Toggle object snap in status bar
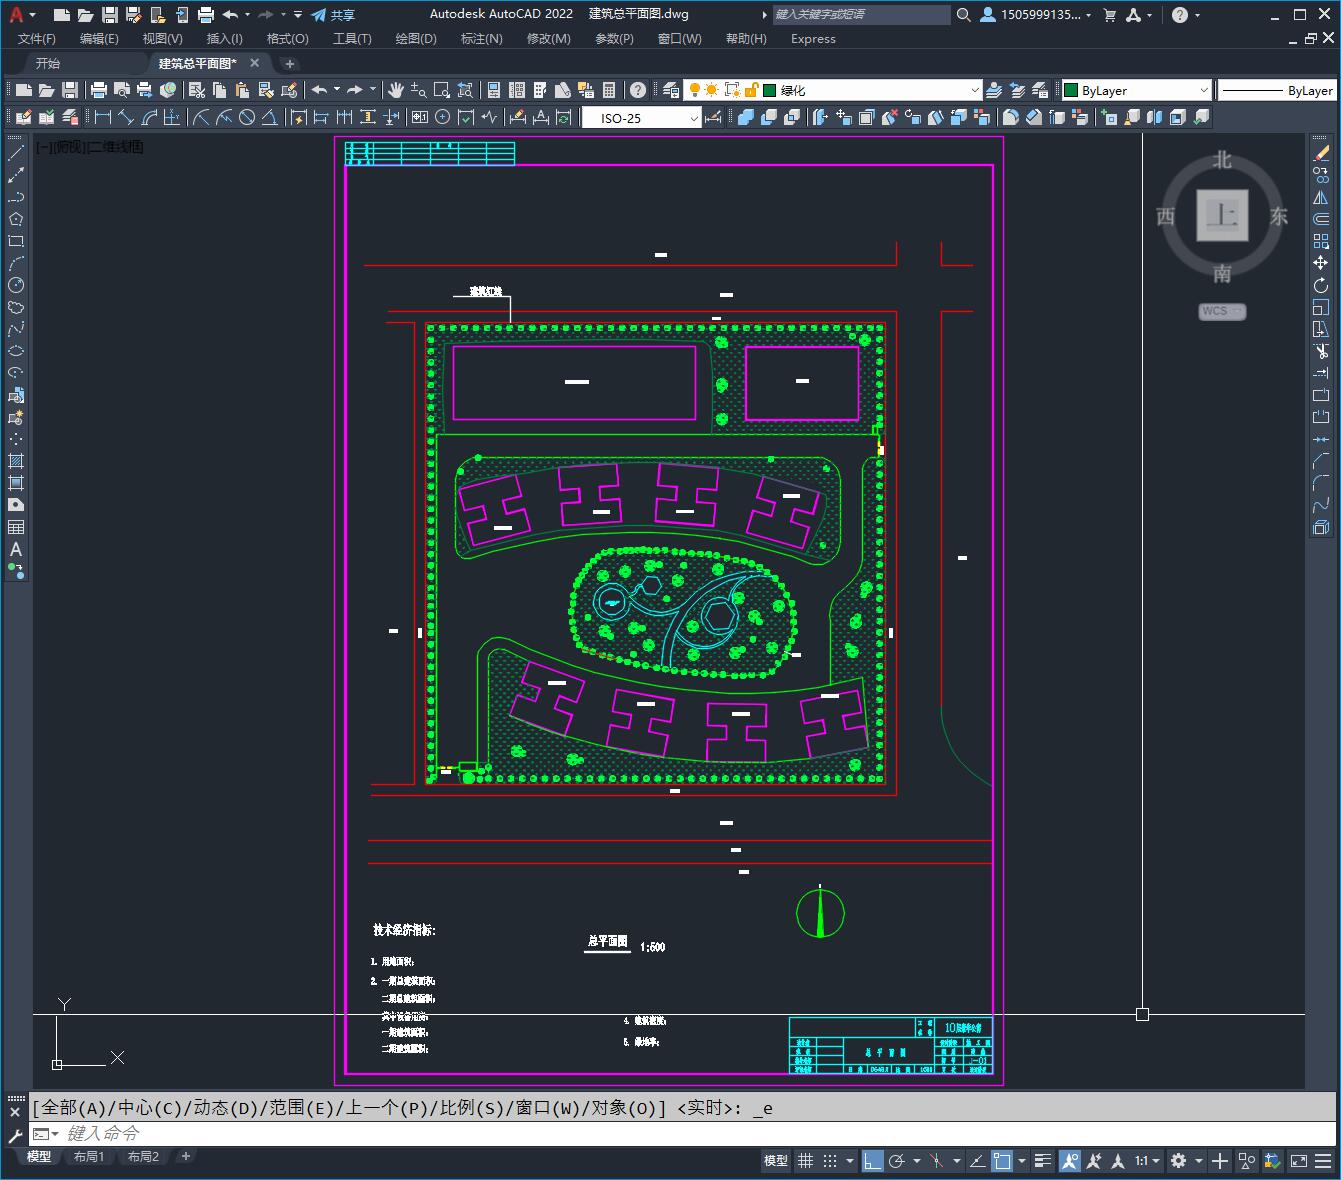Viewport: 1341px width, 1180px height. point(1002,1161)
